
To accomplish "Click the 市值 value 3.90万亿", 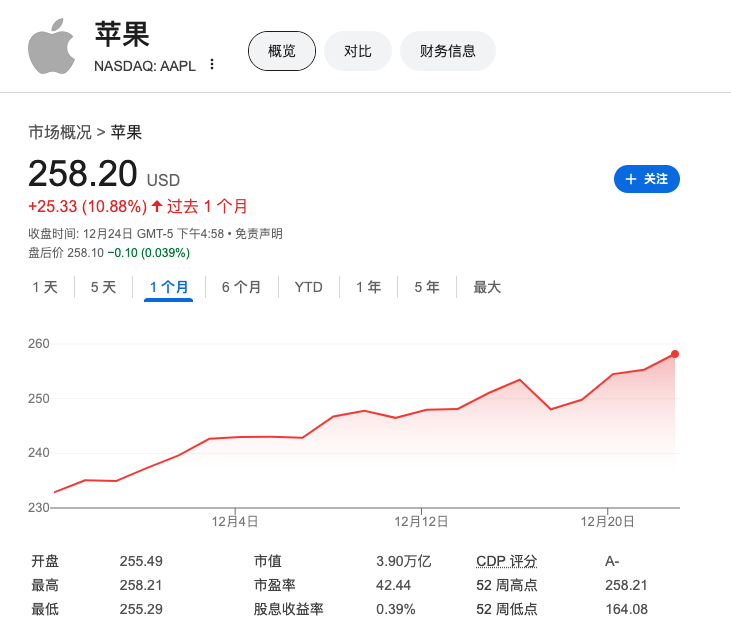I will tap(404, 561).
